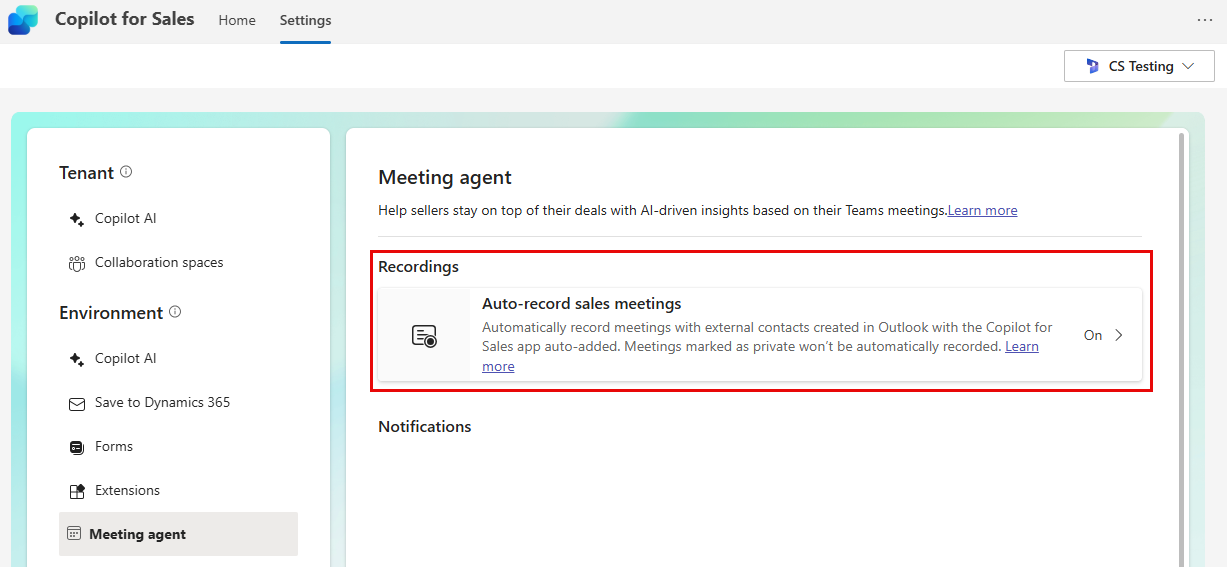Click the Copilot for Sales app logo
This screenshot has height=567, width=1227.
(x=23, y=20)
